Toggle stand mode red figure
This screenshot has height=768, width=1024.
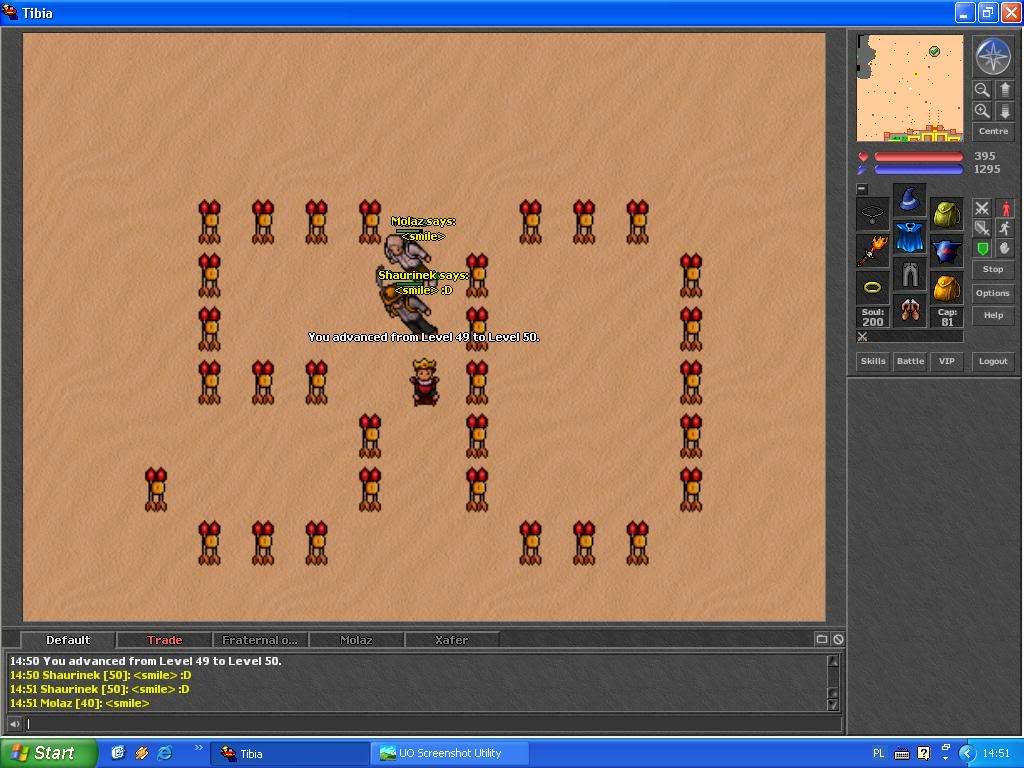coord(1005,208)
